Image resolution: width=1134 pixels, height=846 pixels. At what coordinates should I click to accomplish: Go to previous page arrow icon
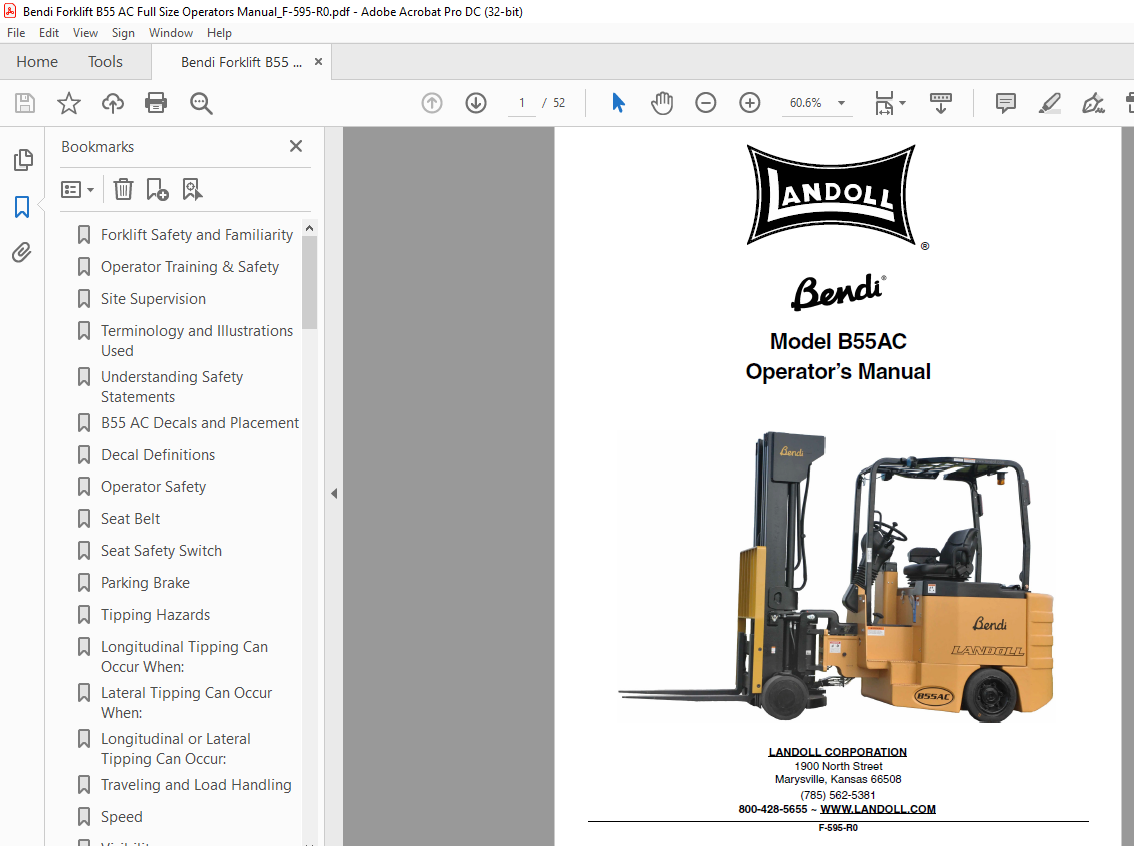pyautogui.click(x=432, y=103)
